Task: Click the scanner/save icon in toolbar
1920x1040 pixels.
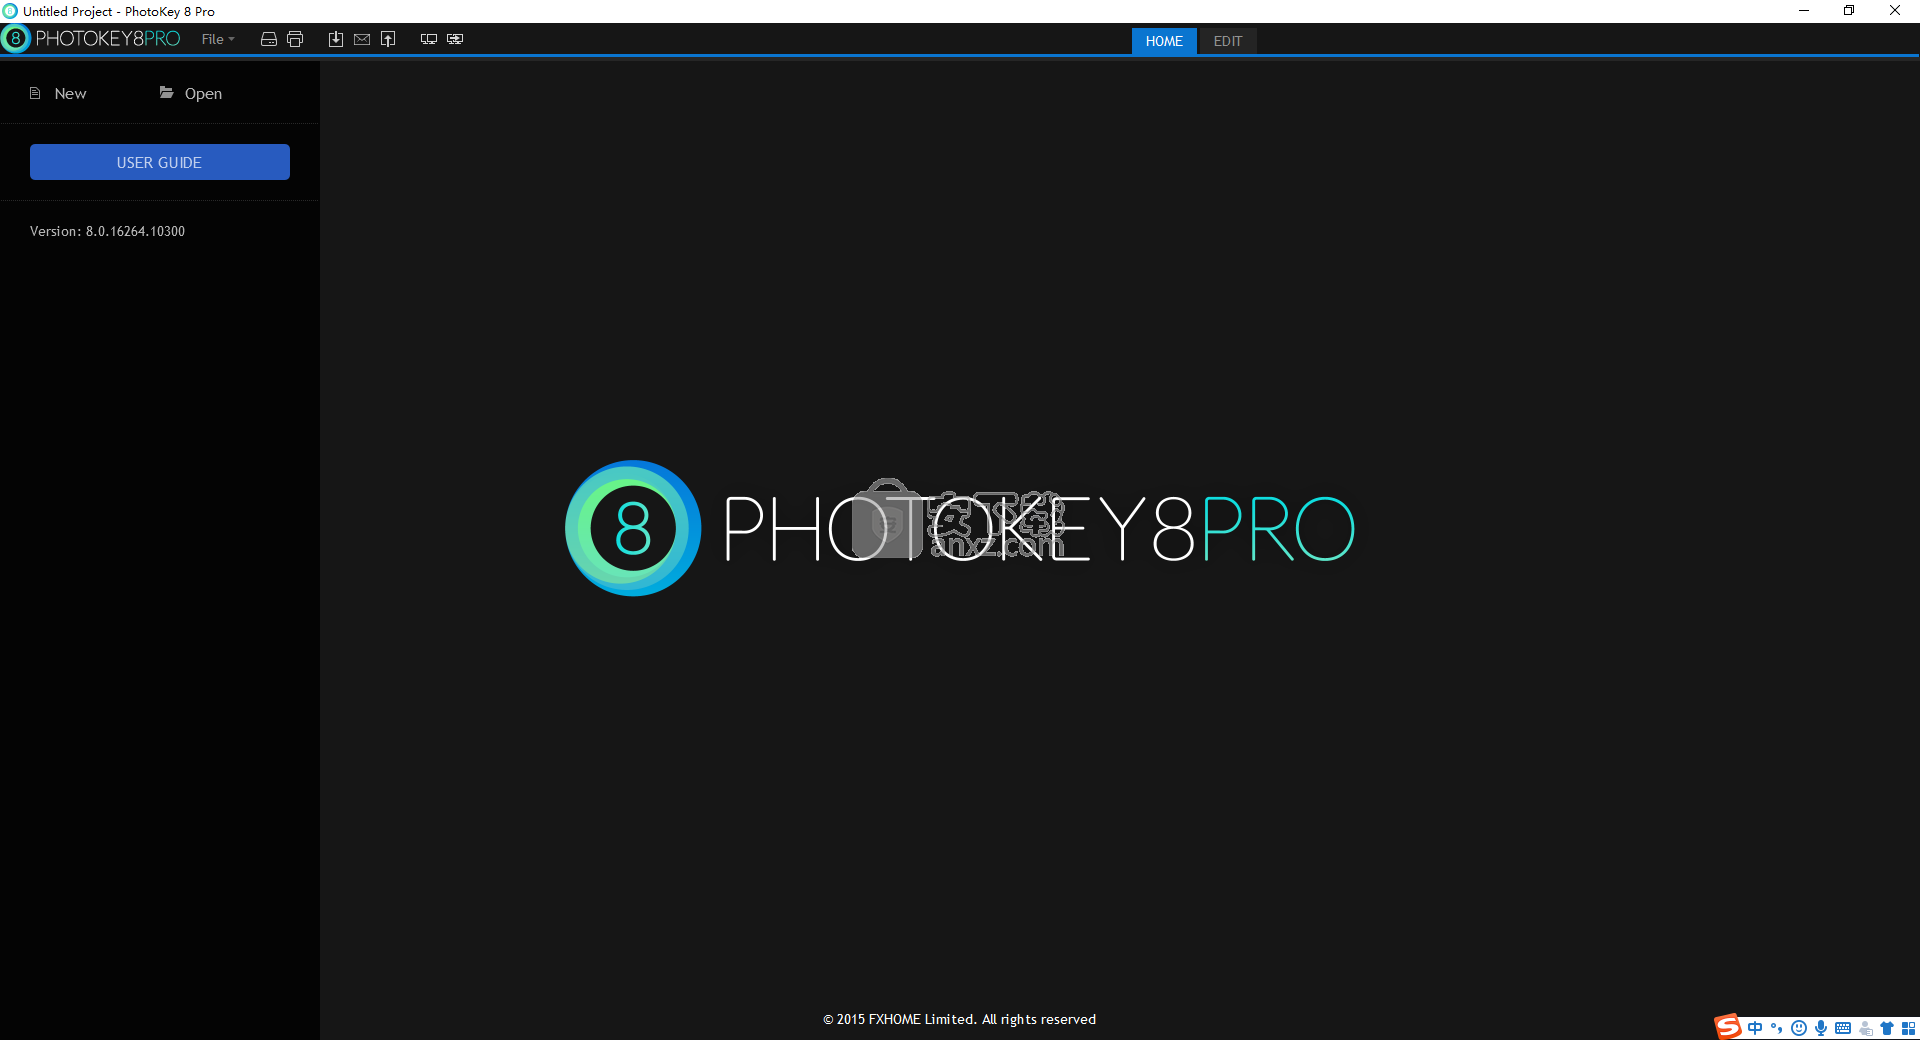Action: (x=268, y=39)
